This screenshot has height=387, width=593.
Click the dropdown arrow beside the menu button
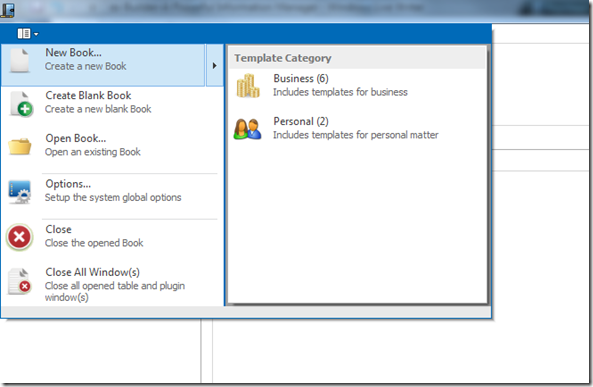point(36,34)
